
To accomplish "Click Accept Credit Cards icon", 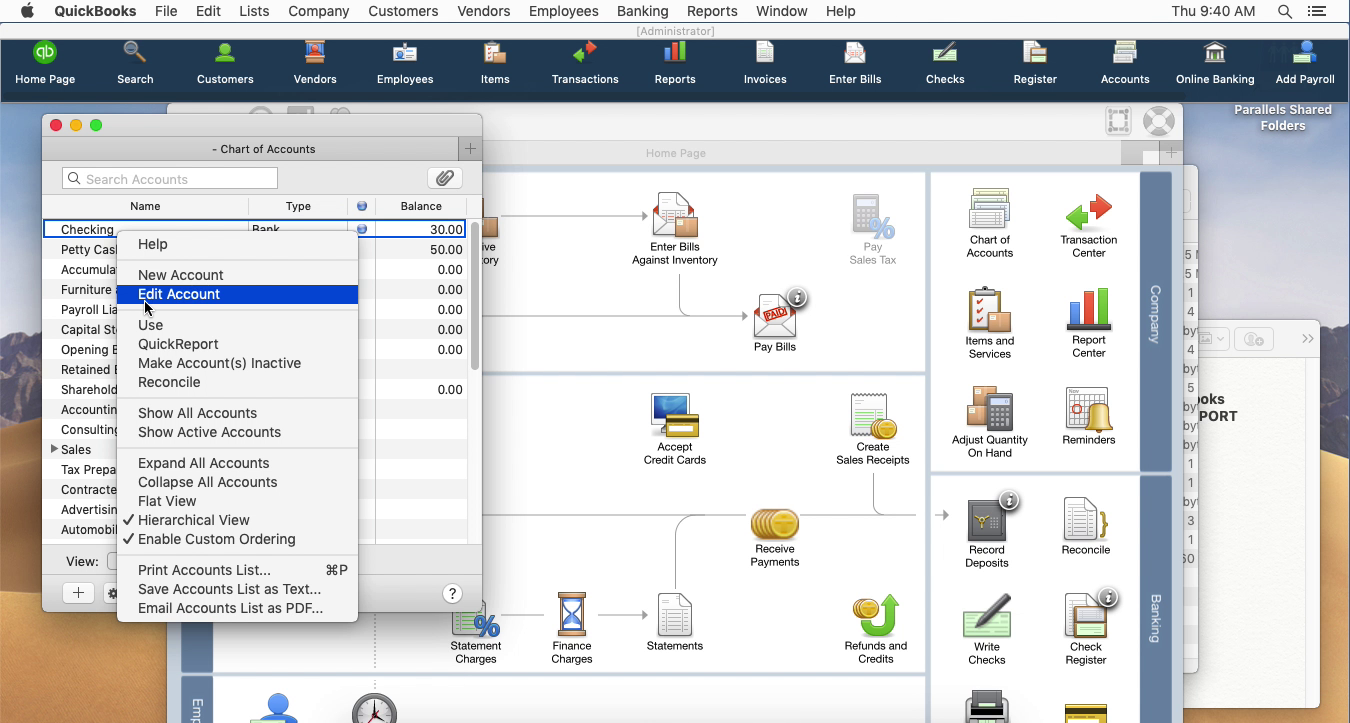I will click(x=675, y=429).
